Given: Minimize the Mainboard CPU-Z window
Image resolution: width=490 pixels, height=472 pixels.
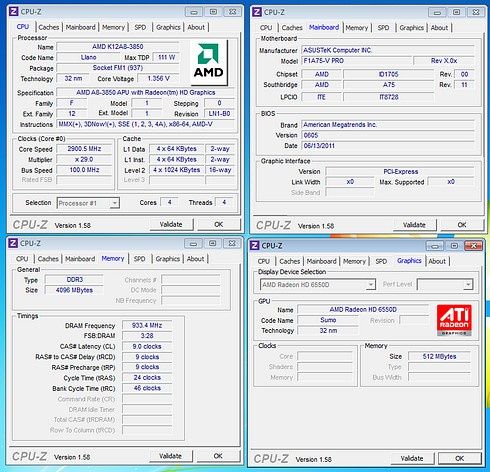Looking at the screenshot, I should click(x=437, y=13).
